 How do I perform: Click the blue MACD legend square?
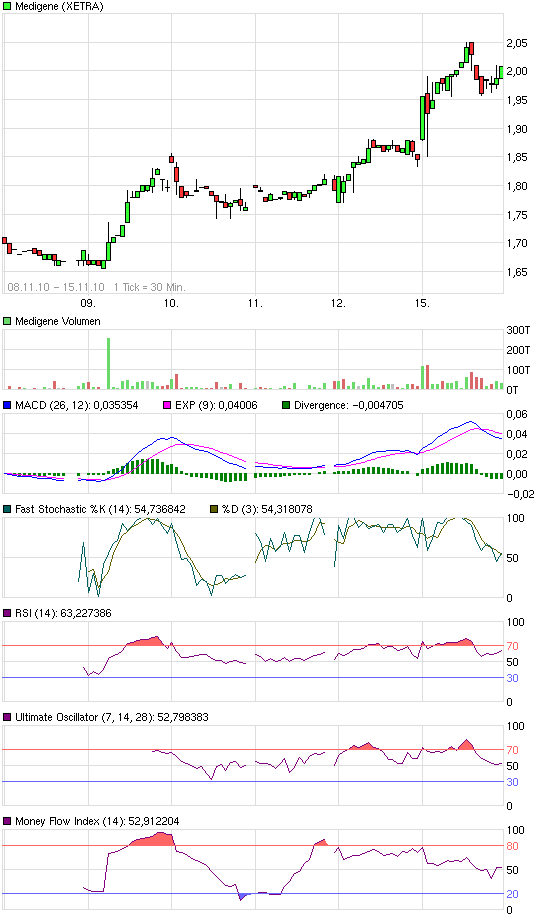pos(7,405)
